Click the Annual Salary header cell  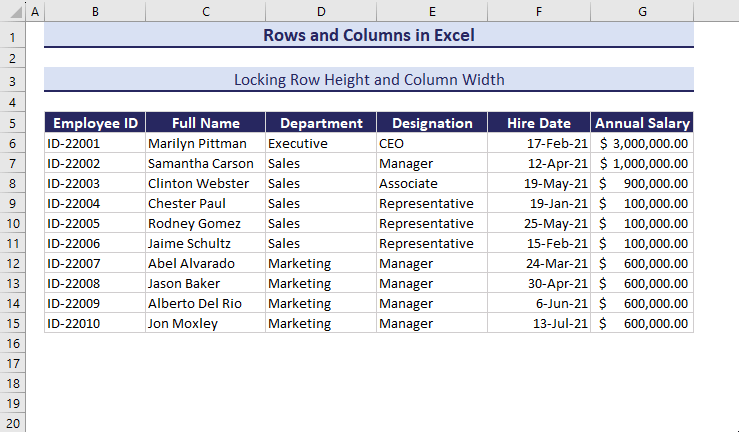(642, 123)
